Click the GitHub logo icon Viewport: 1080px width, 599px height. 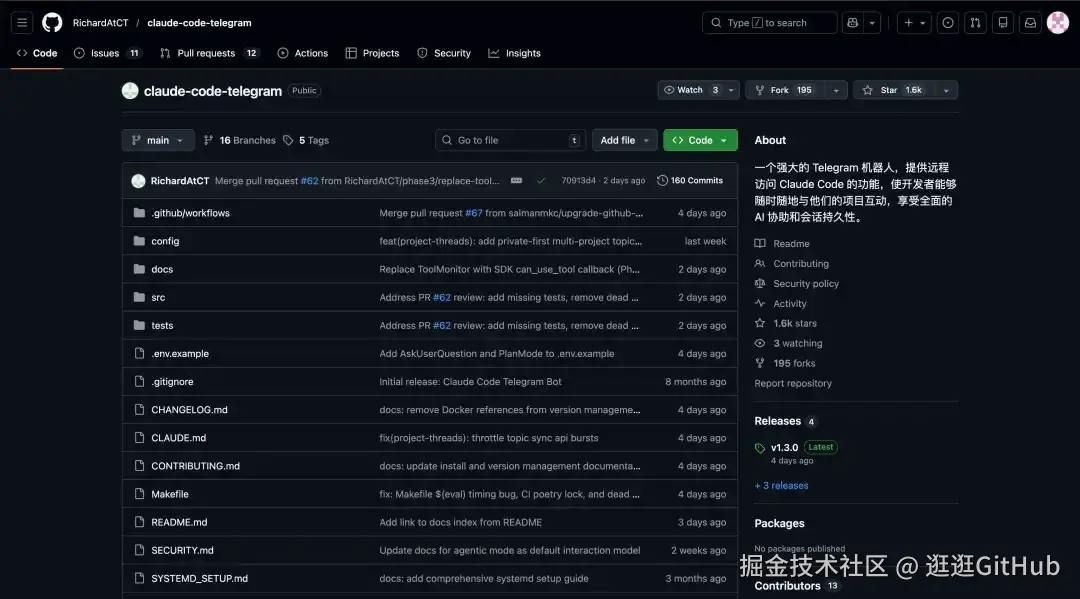point(52,23)
